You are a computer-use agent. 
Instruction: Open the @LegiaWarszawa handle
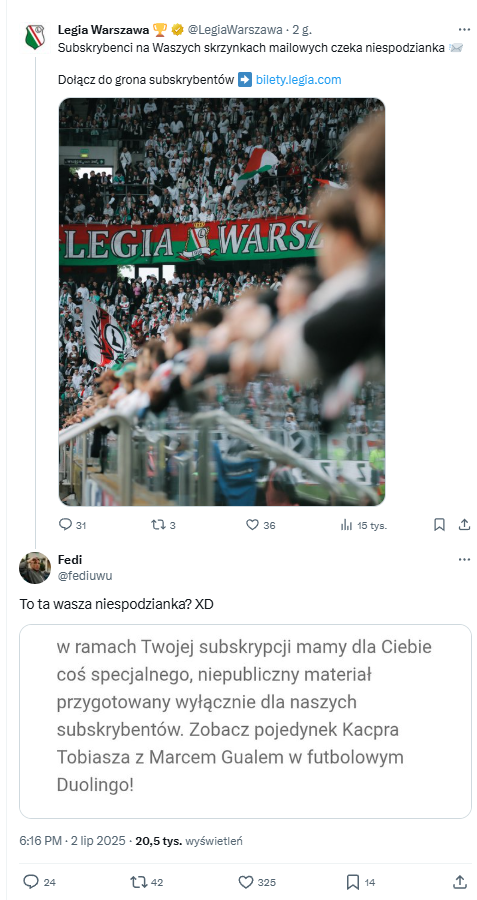(x=235, y=30)
